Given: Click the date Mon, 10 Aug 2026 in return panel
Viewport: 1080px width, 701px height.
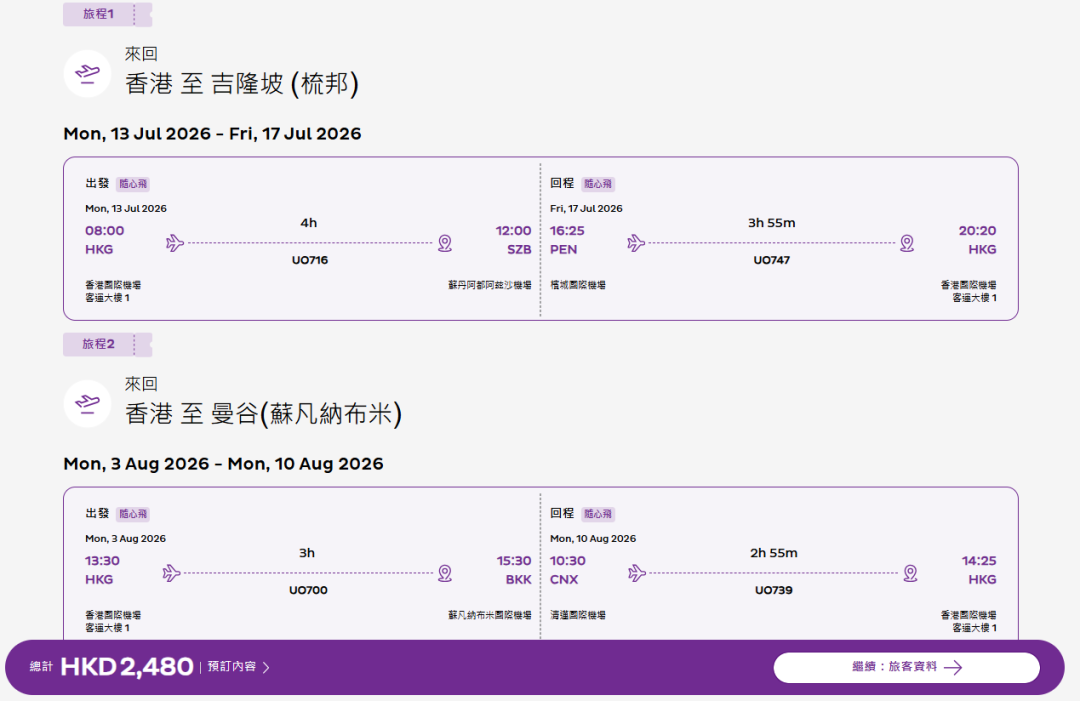Looking at the screenshot, I should click(593, 538).
